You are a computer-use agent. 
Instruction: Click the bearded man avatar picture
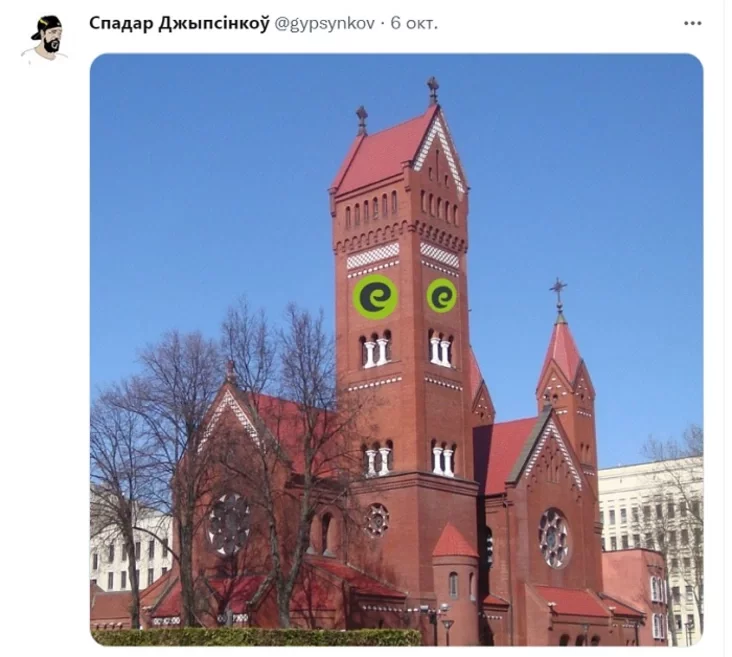coord(45,39)
